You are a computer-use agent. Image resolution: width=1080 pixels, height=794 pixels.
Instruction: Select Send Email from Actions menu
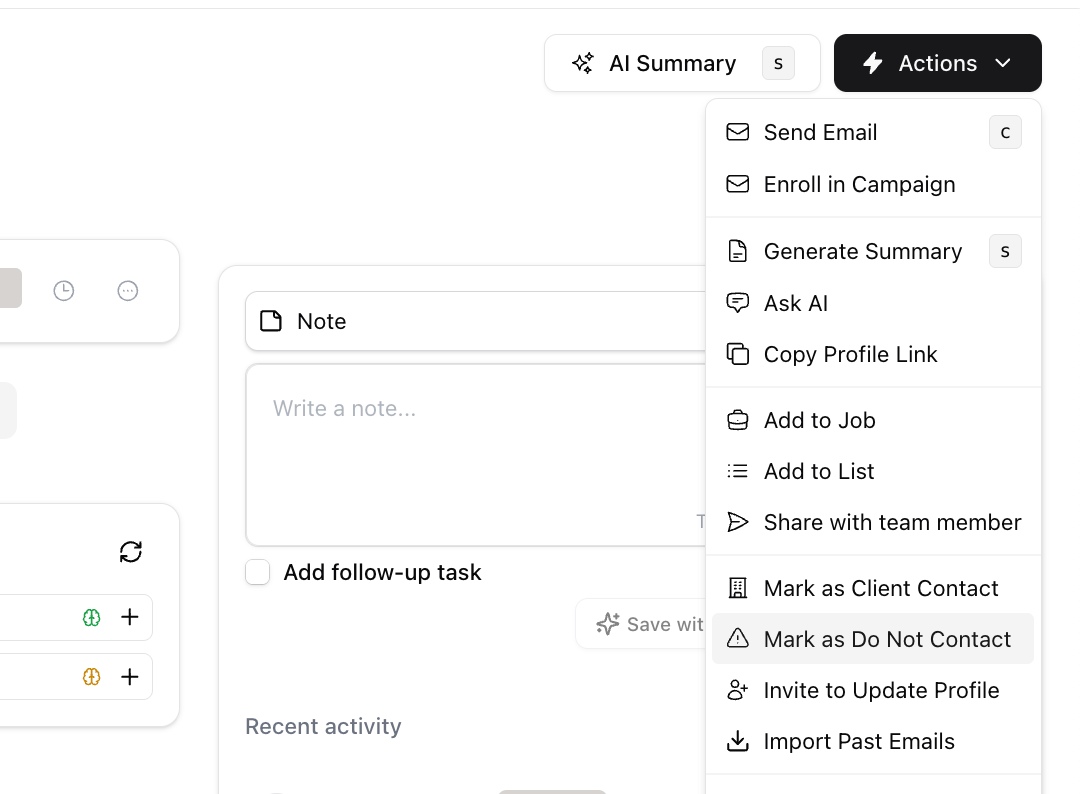[873, 132]
